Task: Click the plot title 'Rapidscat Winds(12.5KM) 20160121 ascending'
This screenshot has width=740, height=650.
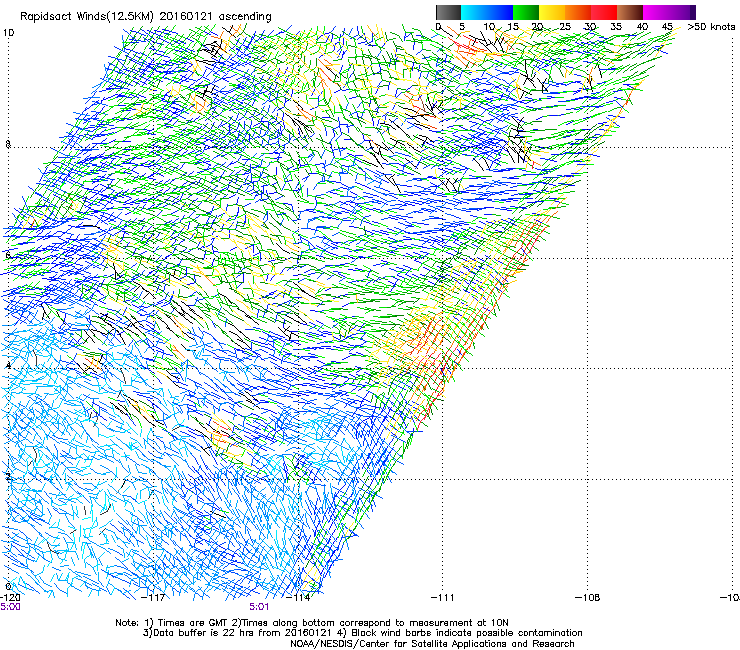Action: [x=146, y=17]
